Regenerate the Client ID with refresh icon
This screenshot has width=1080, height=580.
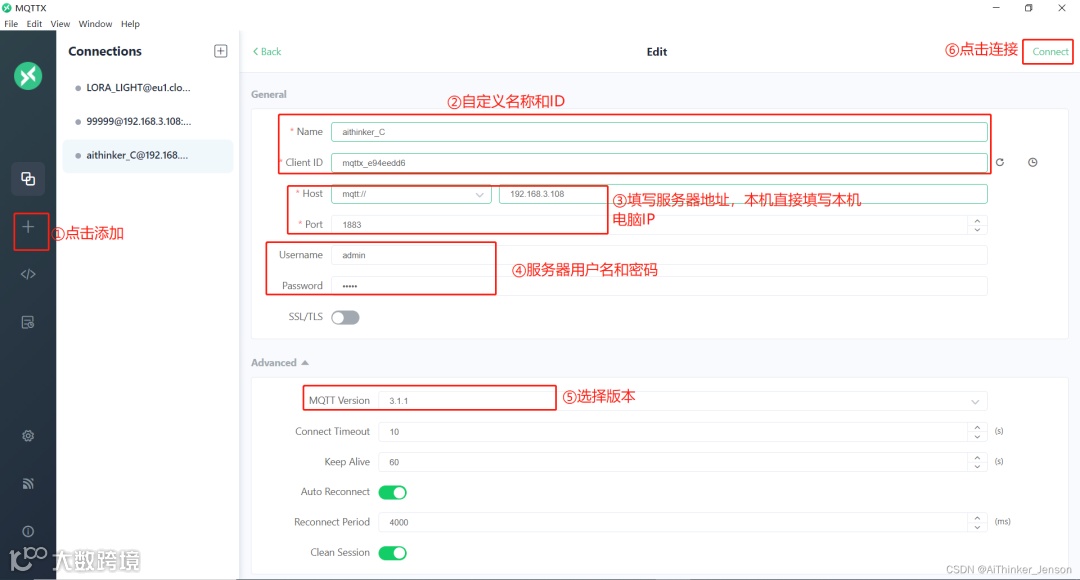pos(1000,163)
